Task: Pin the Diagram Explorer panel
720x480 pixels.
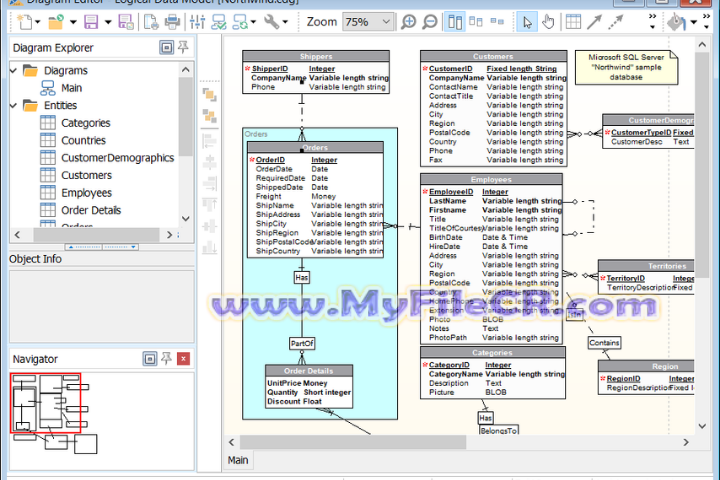Action: click(183, 47)
